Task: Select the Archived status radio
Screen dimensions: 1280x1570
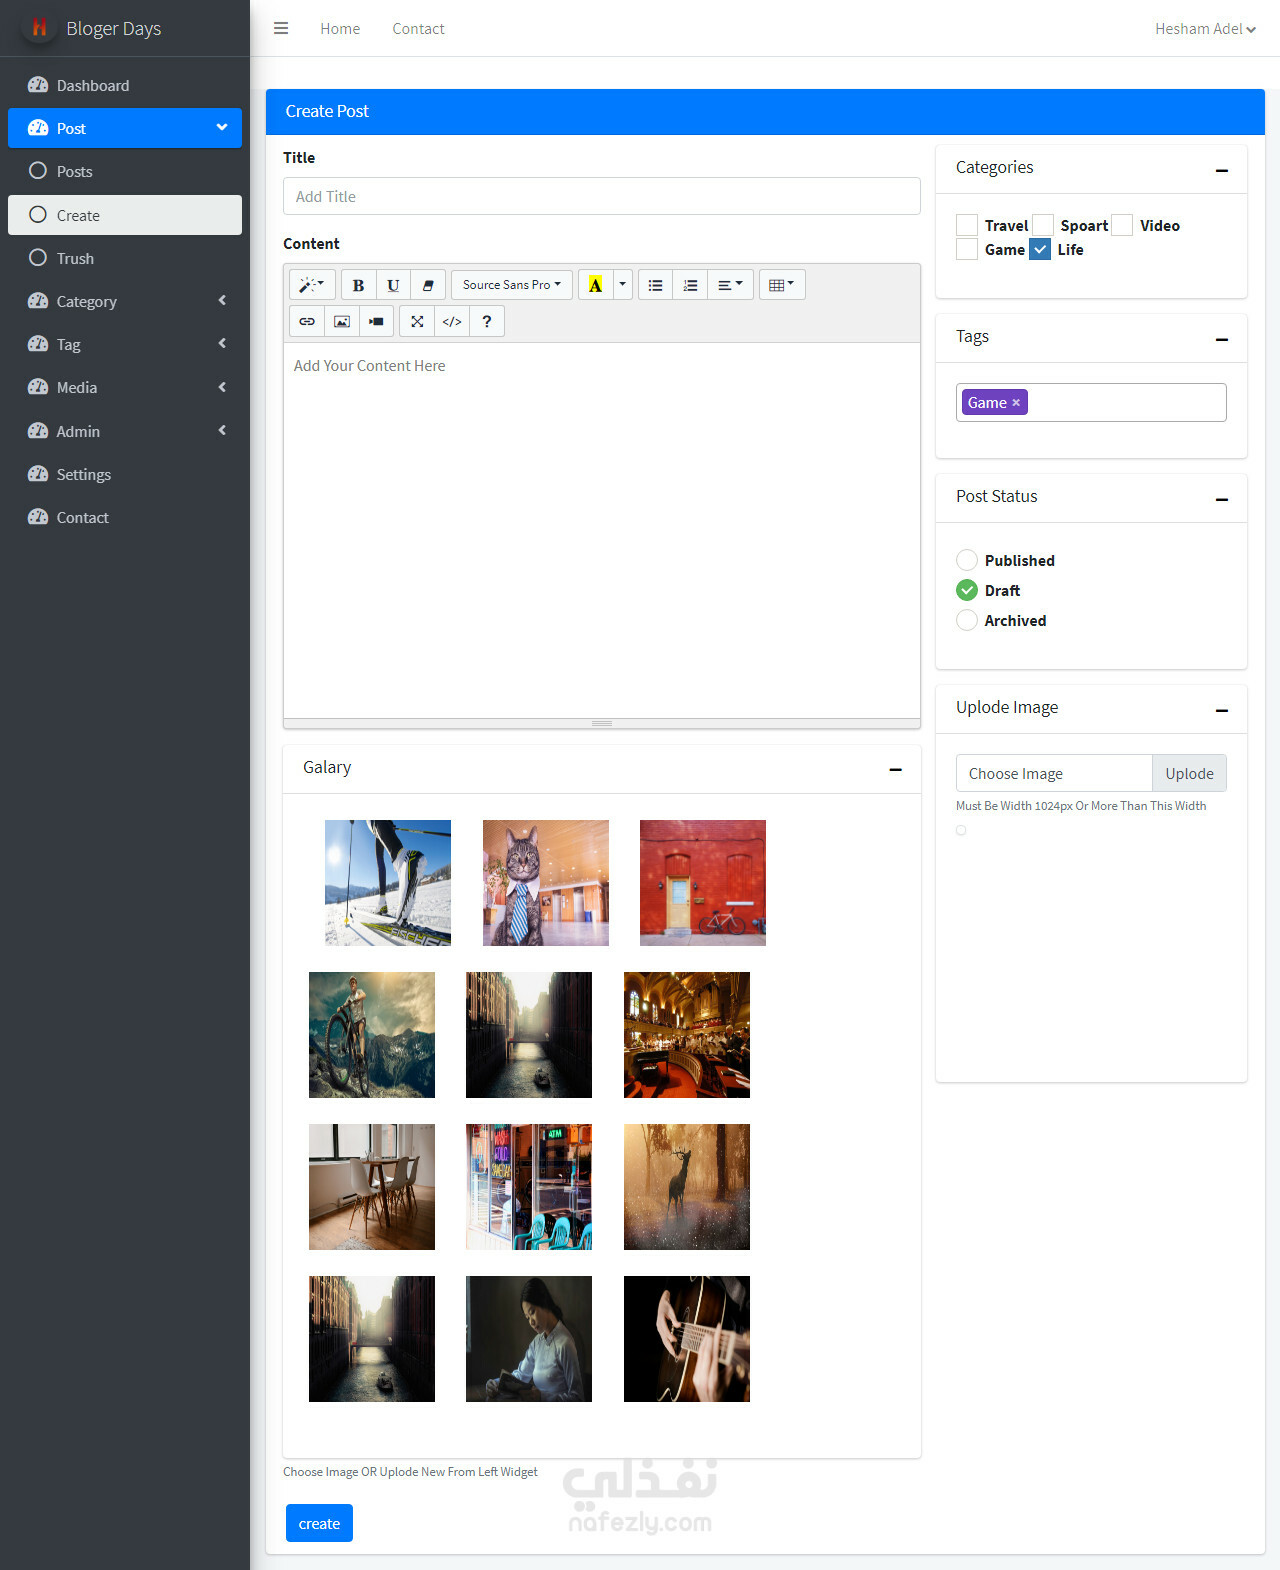Action: point(967,620)
